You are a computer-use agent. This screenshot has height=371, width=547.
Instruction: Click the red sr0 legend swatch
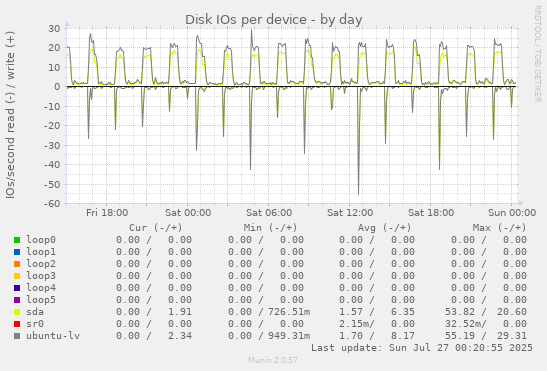pyautogui.click(x=17, y=324)
